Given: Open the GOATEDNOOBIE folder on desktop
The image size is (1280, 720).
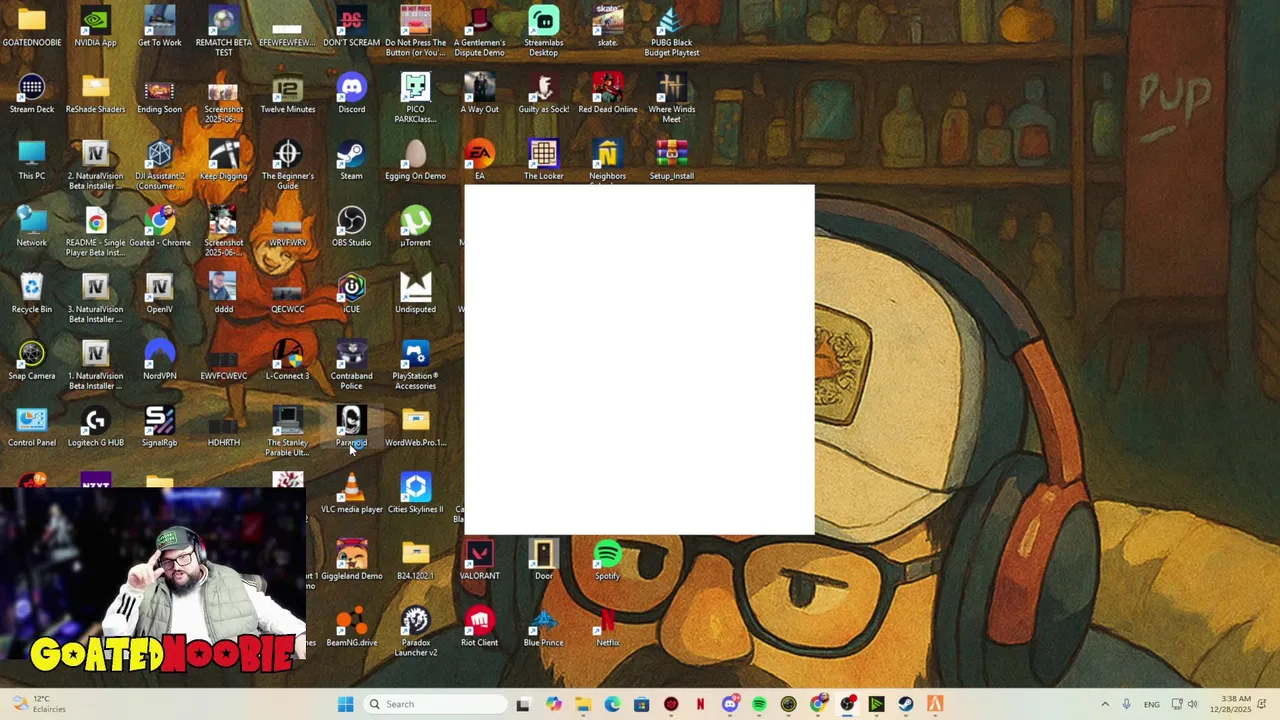Looking at the screenshot, I should pyautogui.click(x=32, y=27).
